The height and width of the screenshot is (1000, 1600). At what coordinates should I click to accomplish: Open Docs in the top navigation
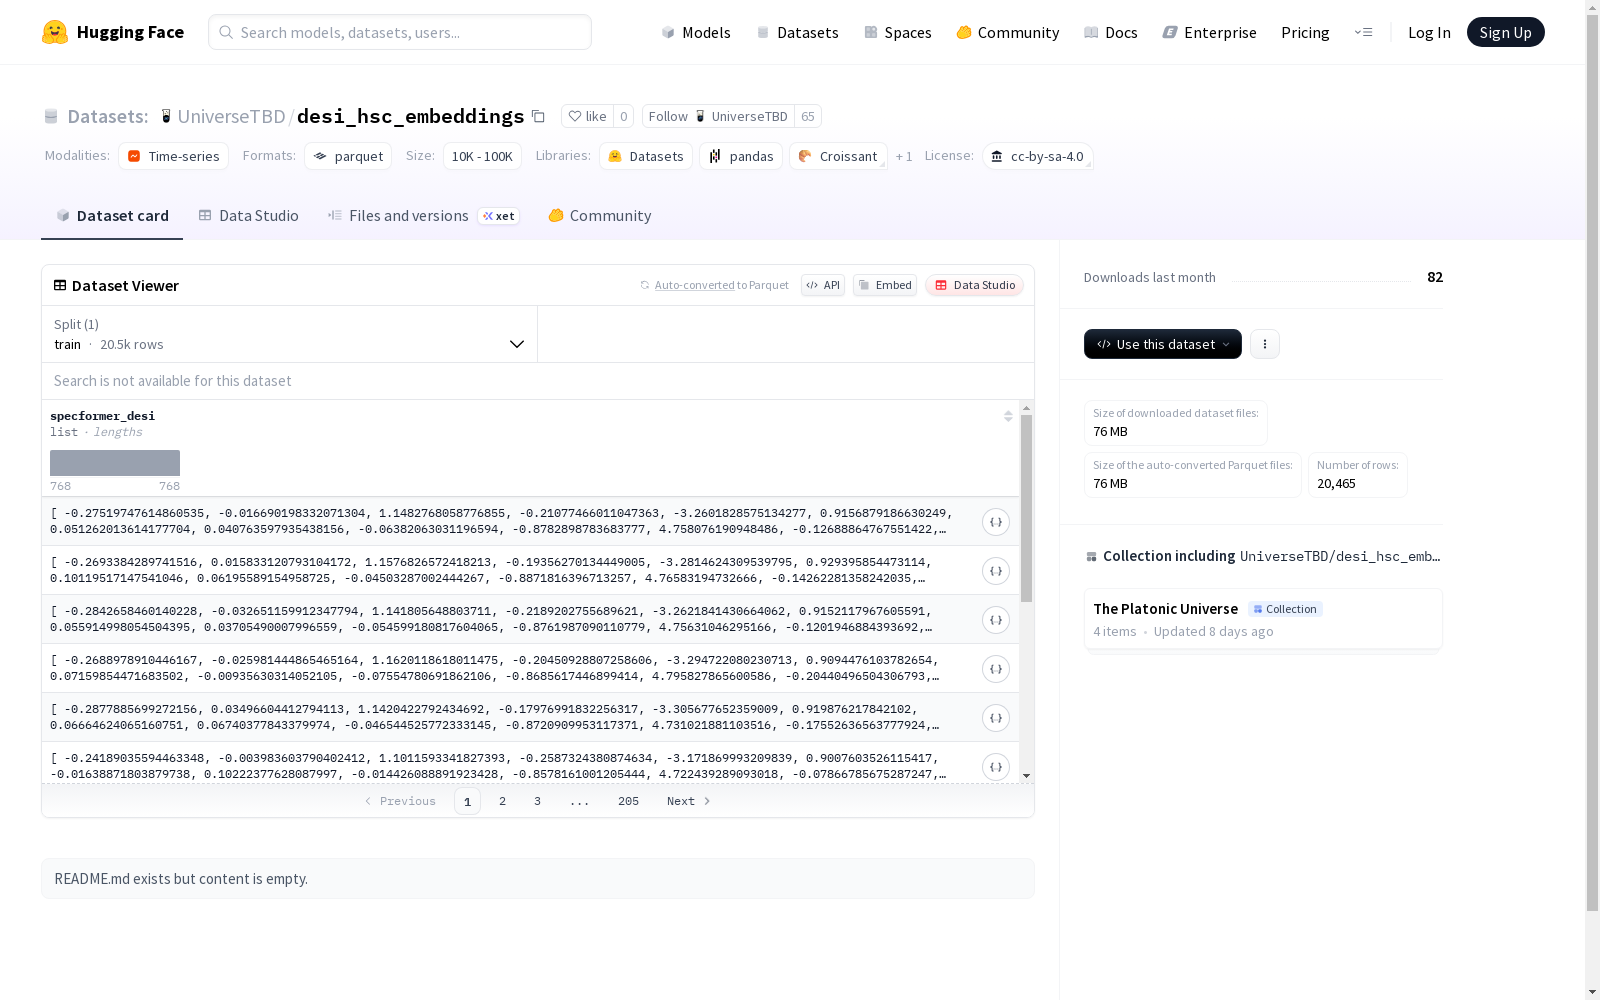point(1111,32)
